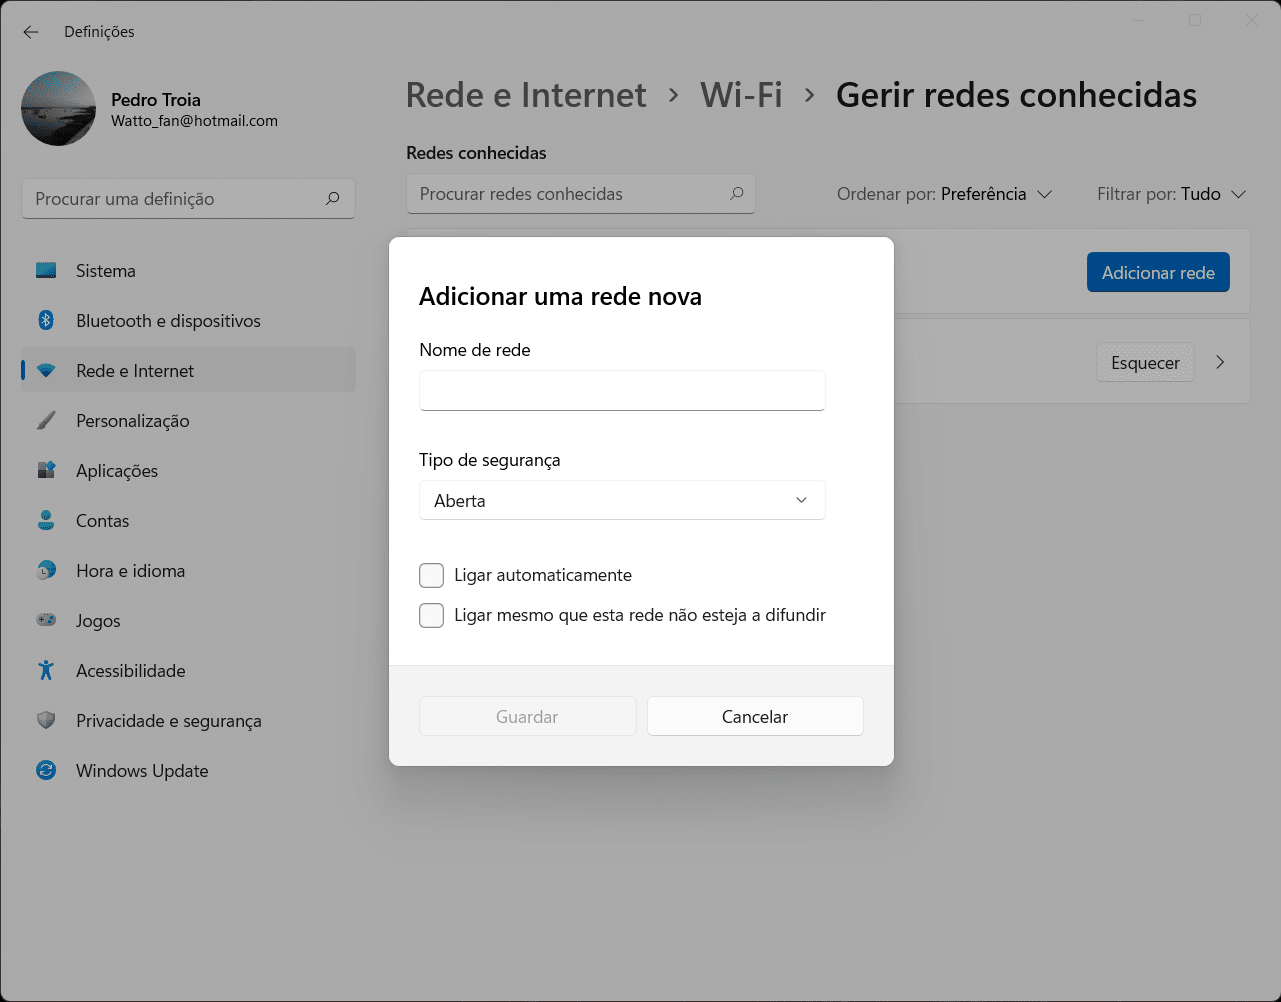The image size is (1281, 1002).
Task: Click the back arrow in Definições
Action: (31, 32)
